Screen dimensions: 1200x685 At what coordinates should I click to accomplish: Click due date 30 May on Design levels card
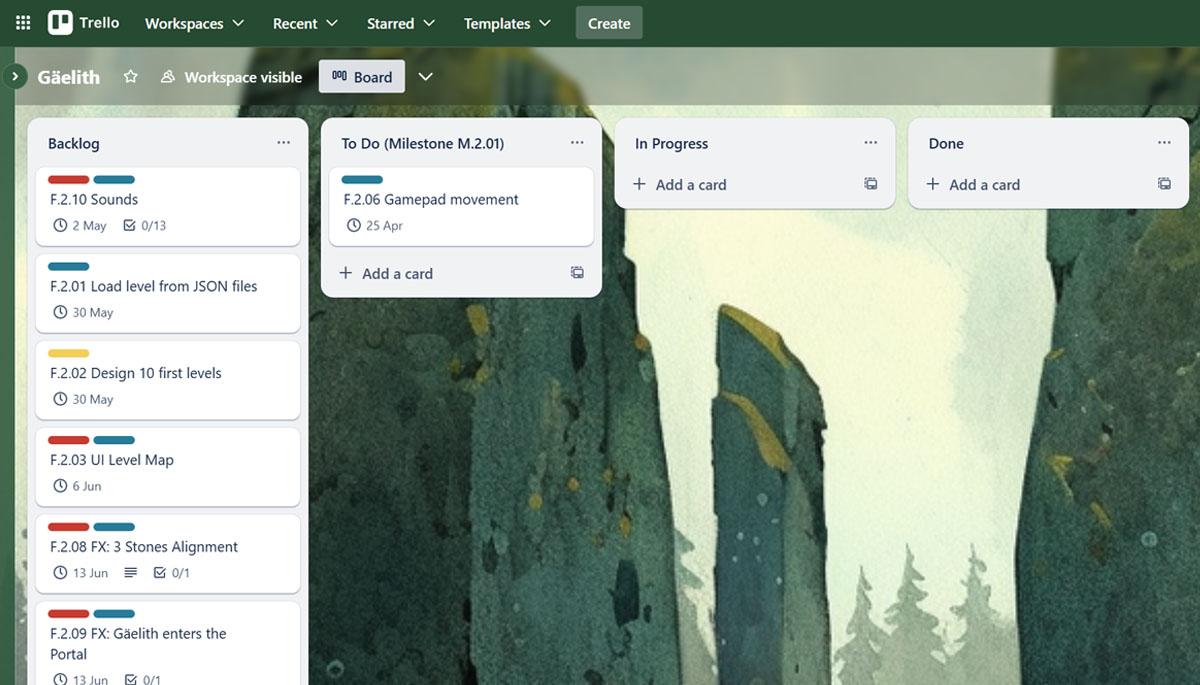[83, 400]
